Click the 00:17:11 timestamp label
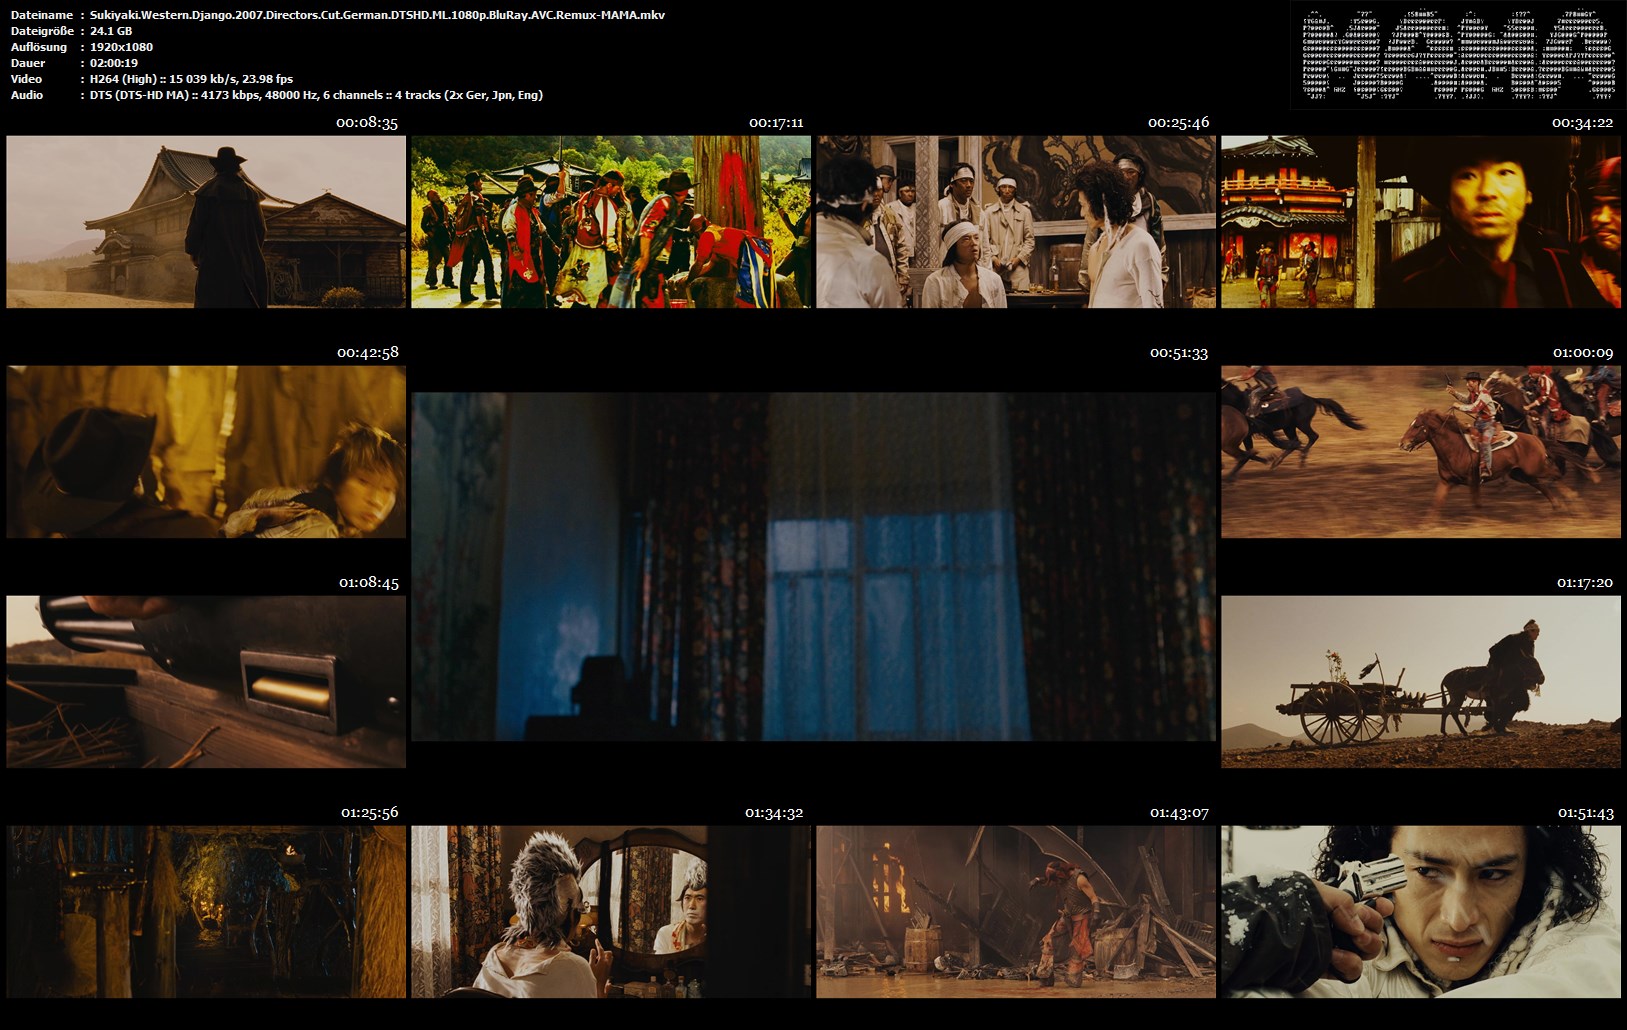Viewport: 1627px width, 1030px height. pos(776,123)
